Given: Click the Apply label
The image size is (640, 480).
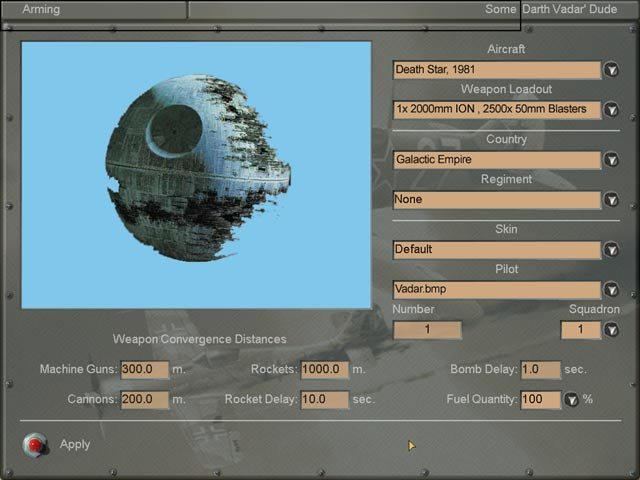Looking at the screenshot, I should [75, 444].
